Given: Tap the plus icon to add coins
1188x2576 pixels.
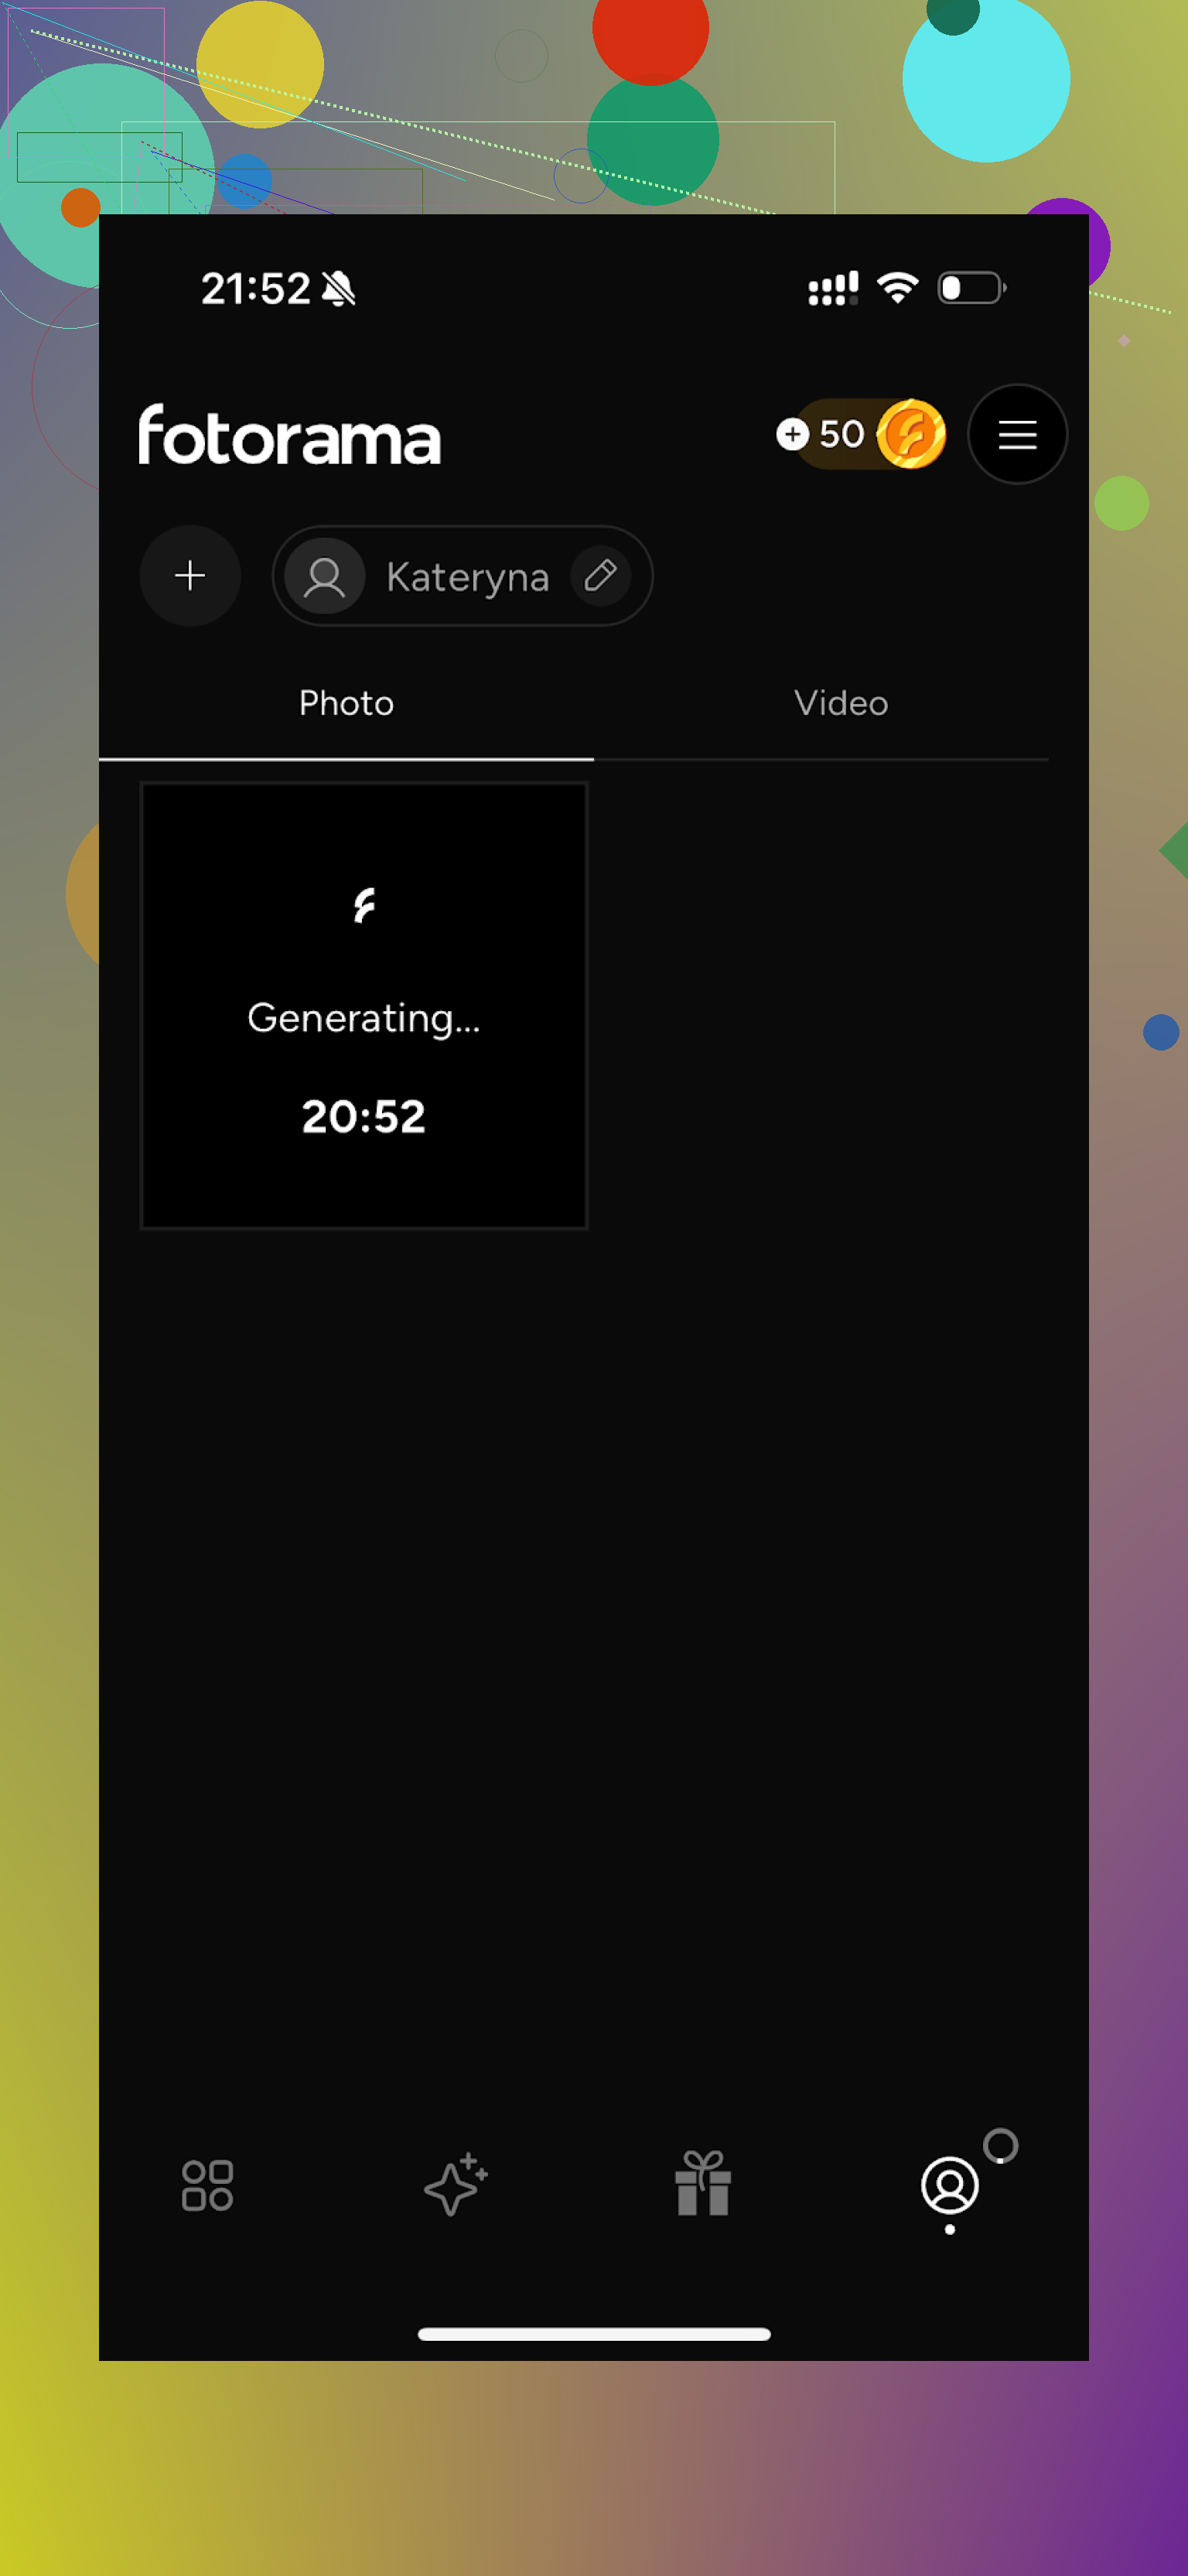Looking at the screenshot, I should (792, 434).
